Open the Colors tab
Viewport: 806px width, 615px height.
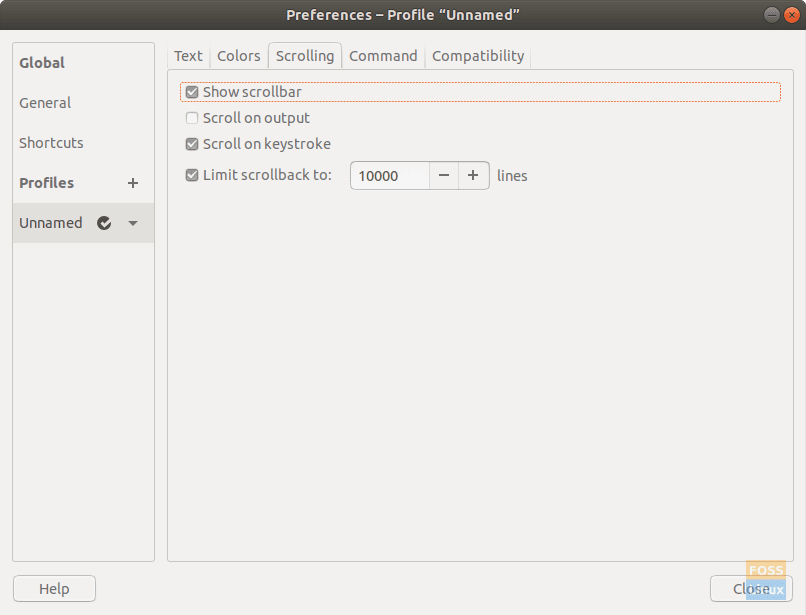[239, 56]
